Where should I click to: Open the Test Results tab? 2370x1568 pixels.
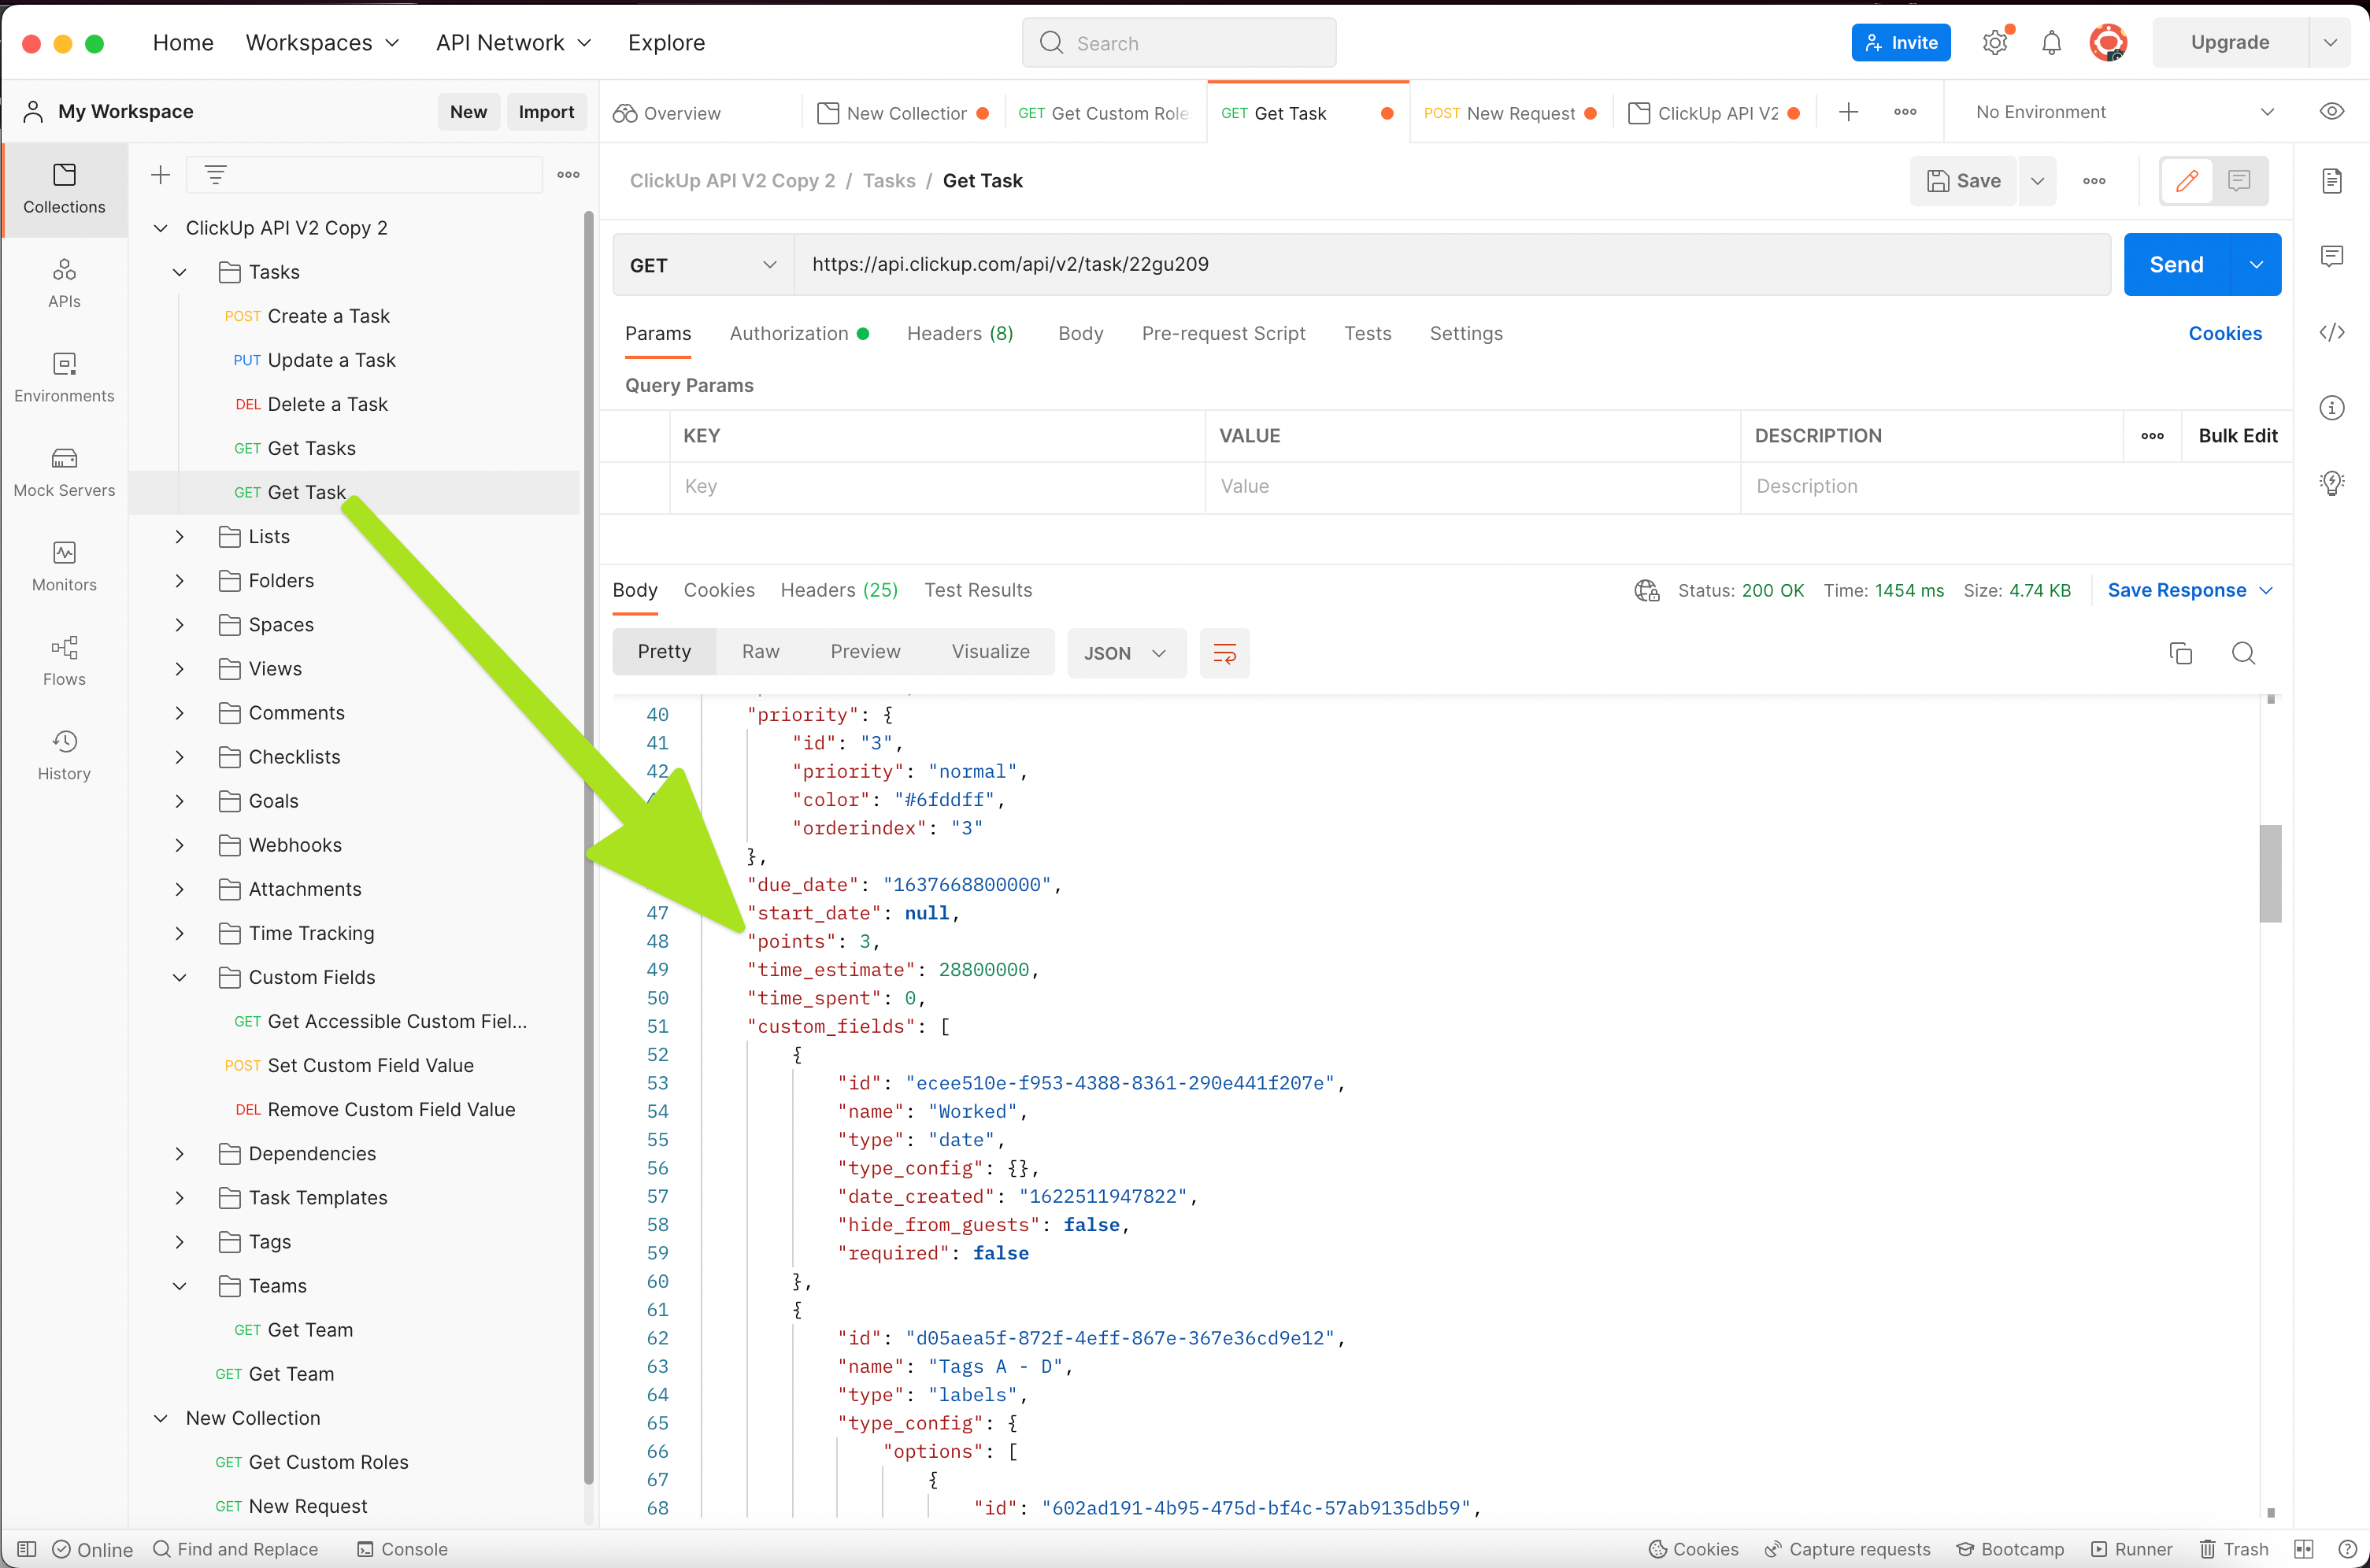978,590
